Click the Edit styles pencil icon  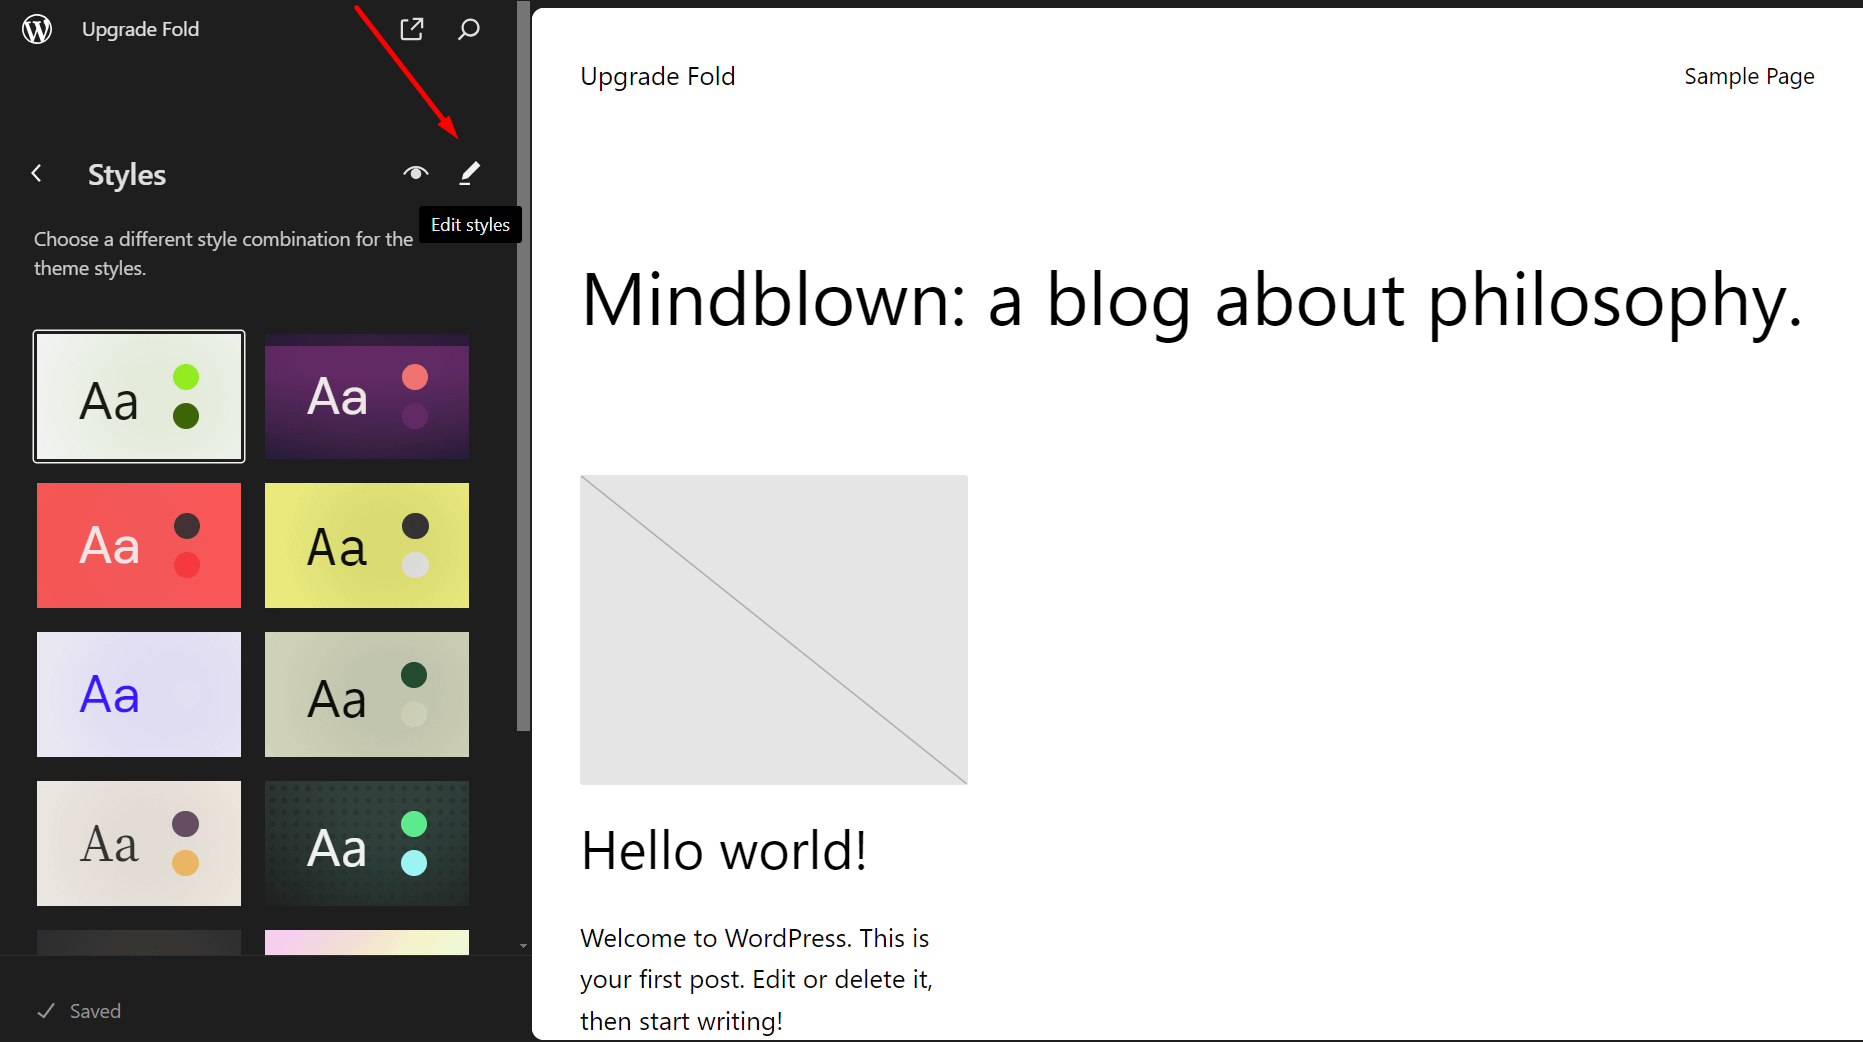pos(469,173)
